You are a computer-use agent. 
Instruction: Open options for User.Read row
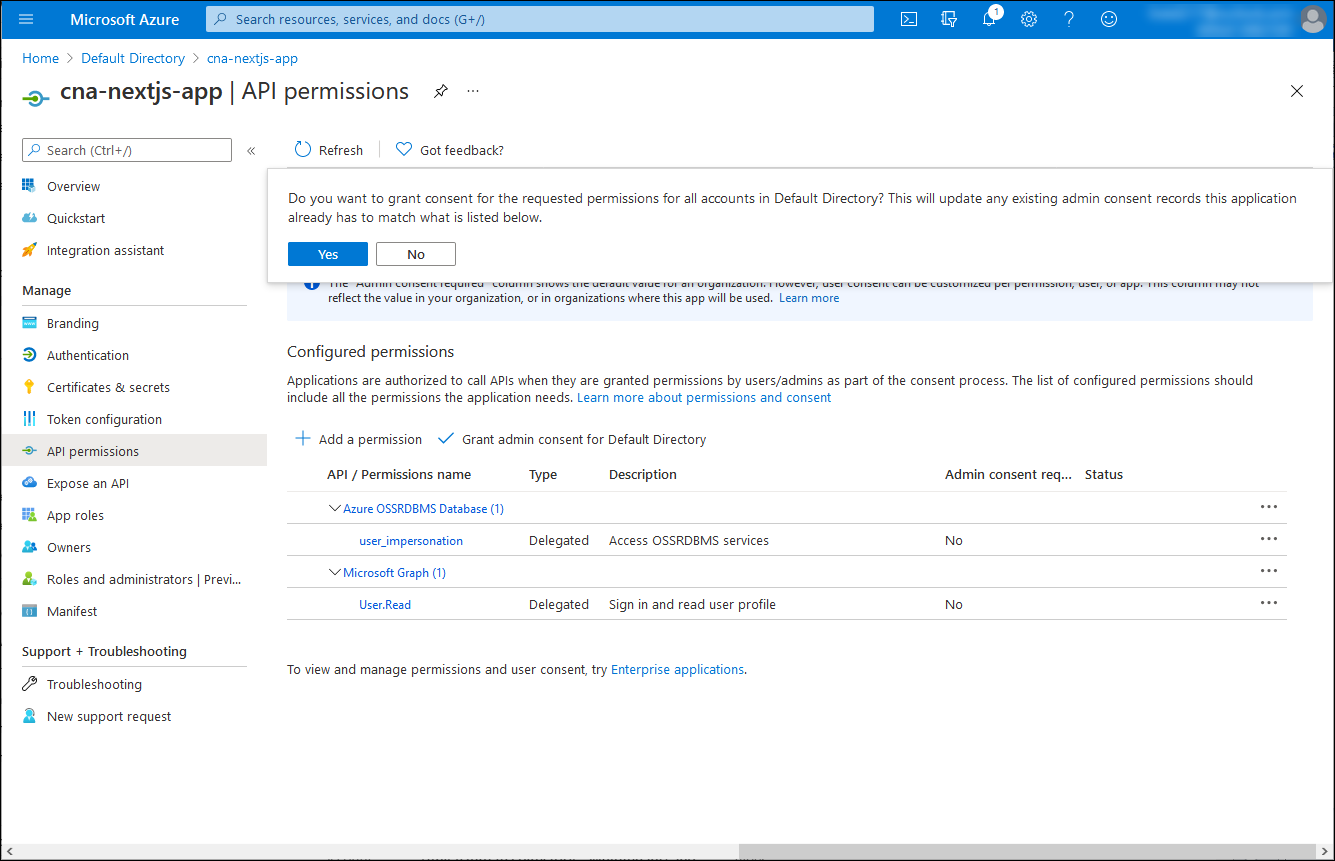click(x=1269, y=603)
